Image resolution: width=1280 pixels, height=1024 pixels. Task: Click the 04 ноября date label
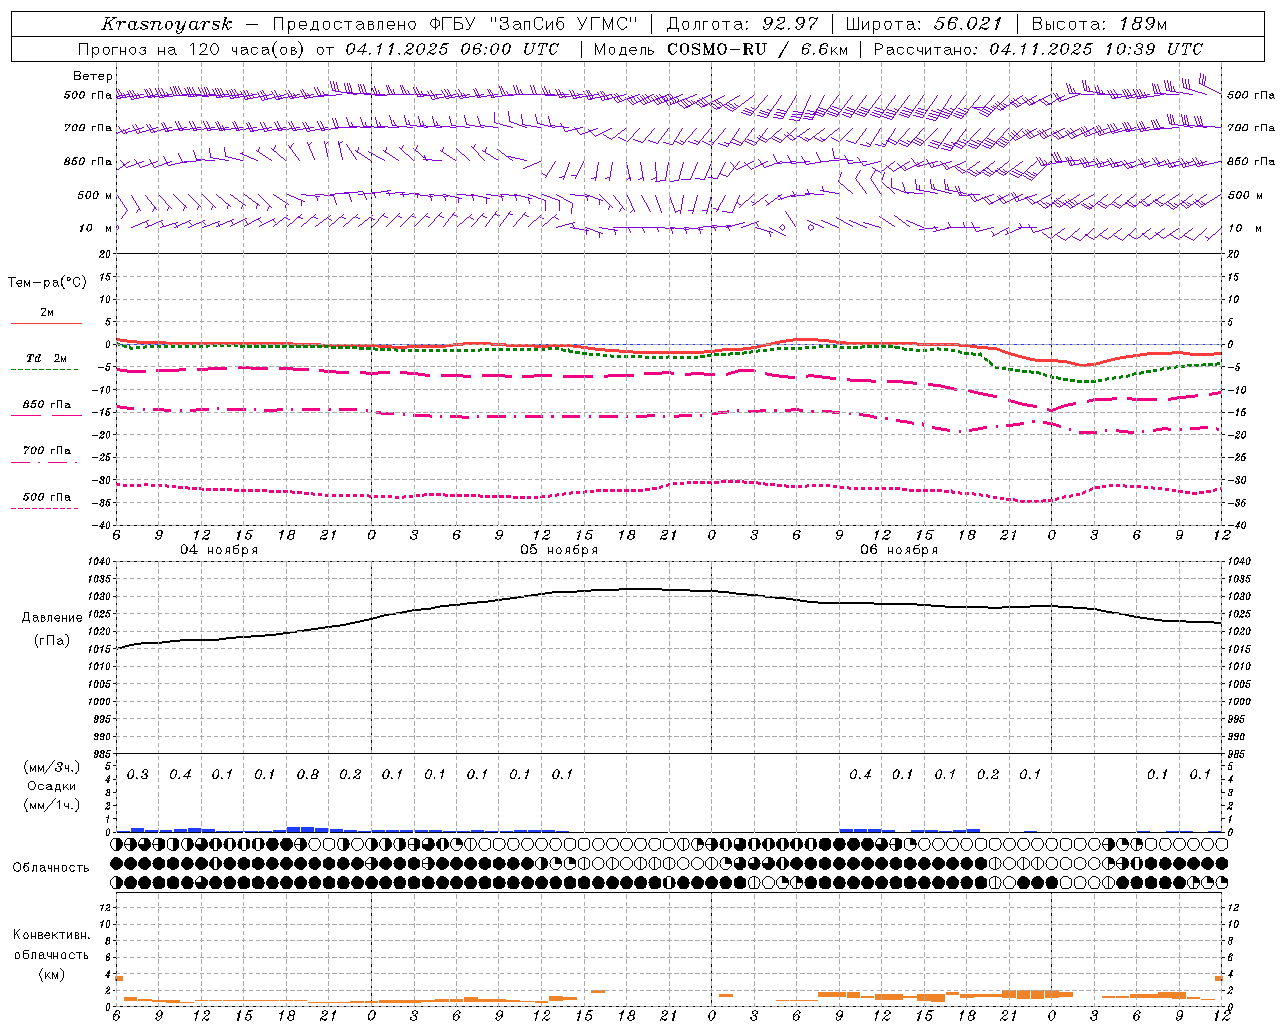(x=219, y=550)
